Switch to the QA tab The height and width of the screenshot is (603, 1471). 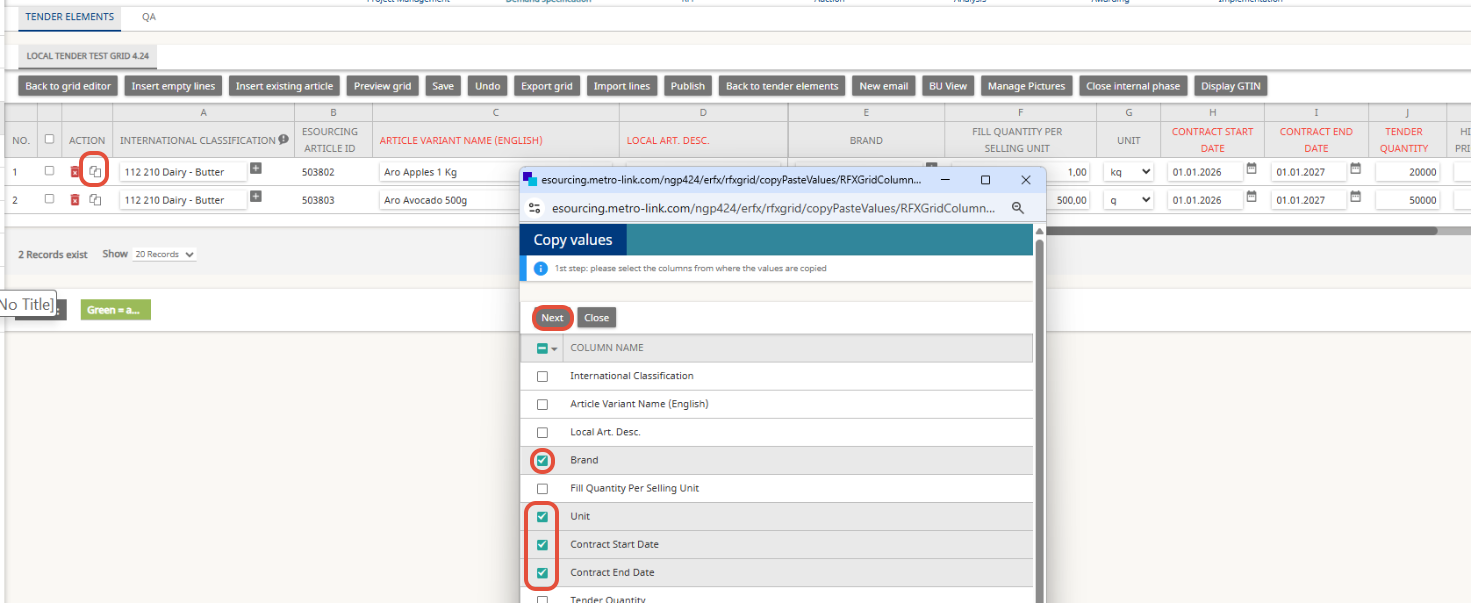coord(149,17)
